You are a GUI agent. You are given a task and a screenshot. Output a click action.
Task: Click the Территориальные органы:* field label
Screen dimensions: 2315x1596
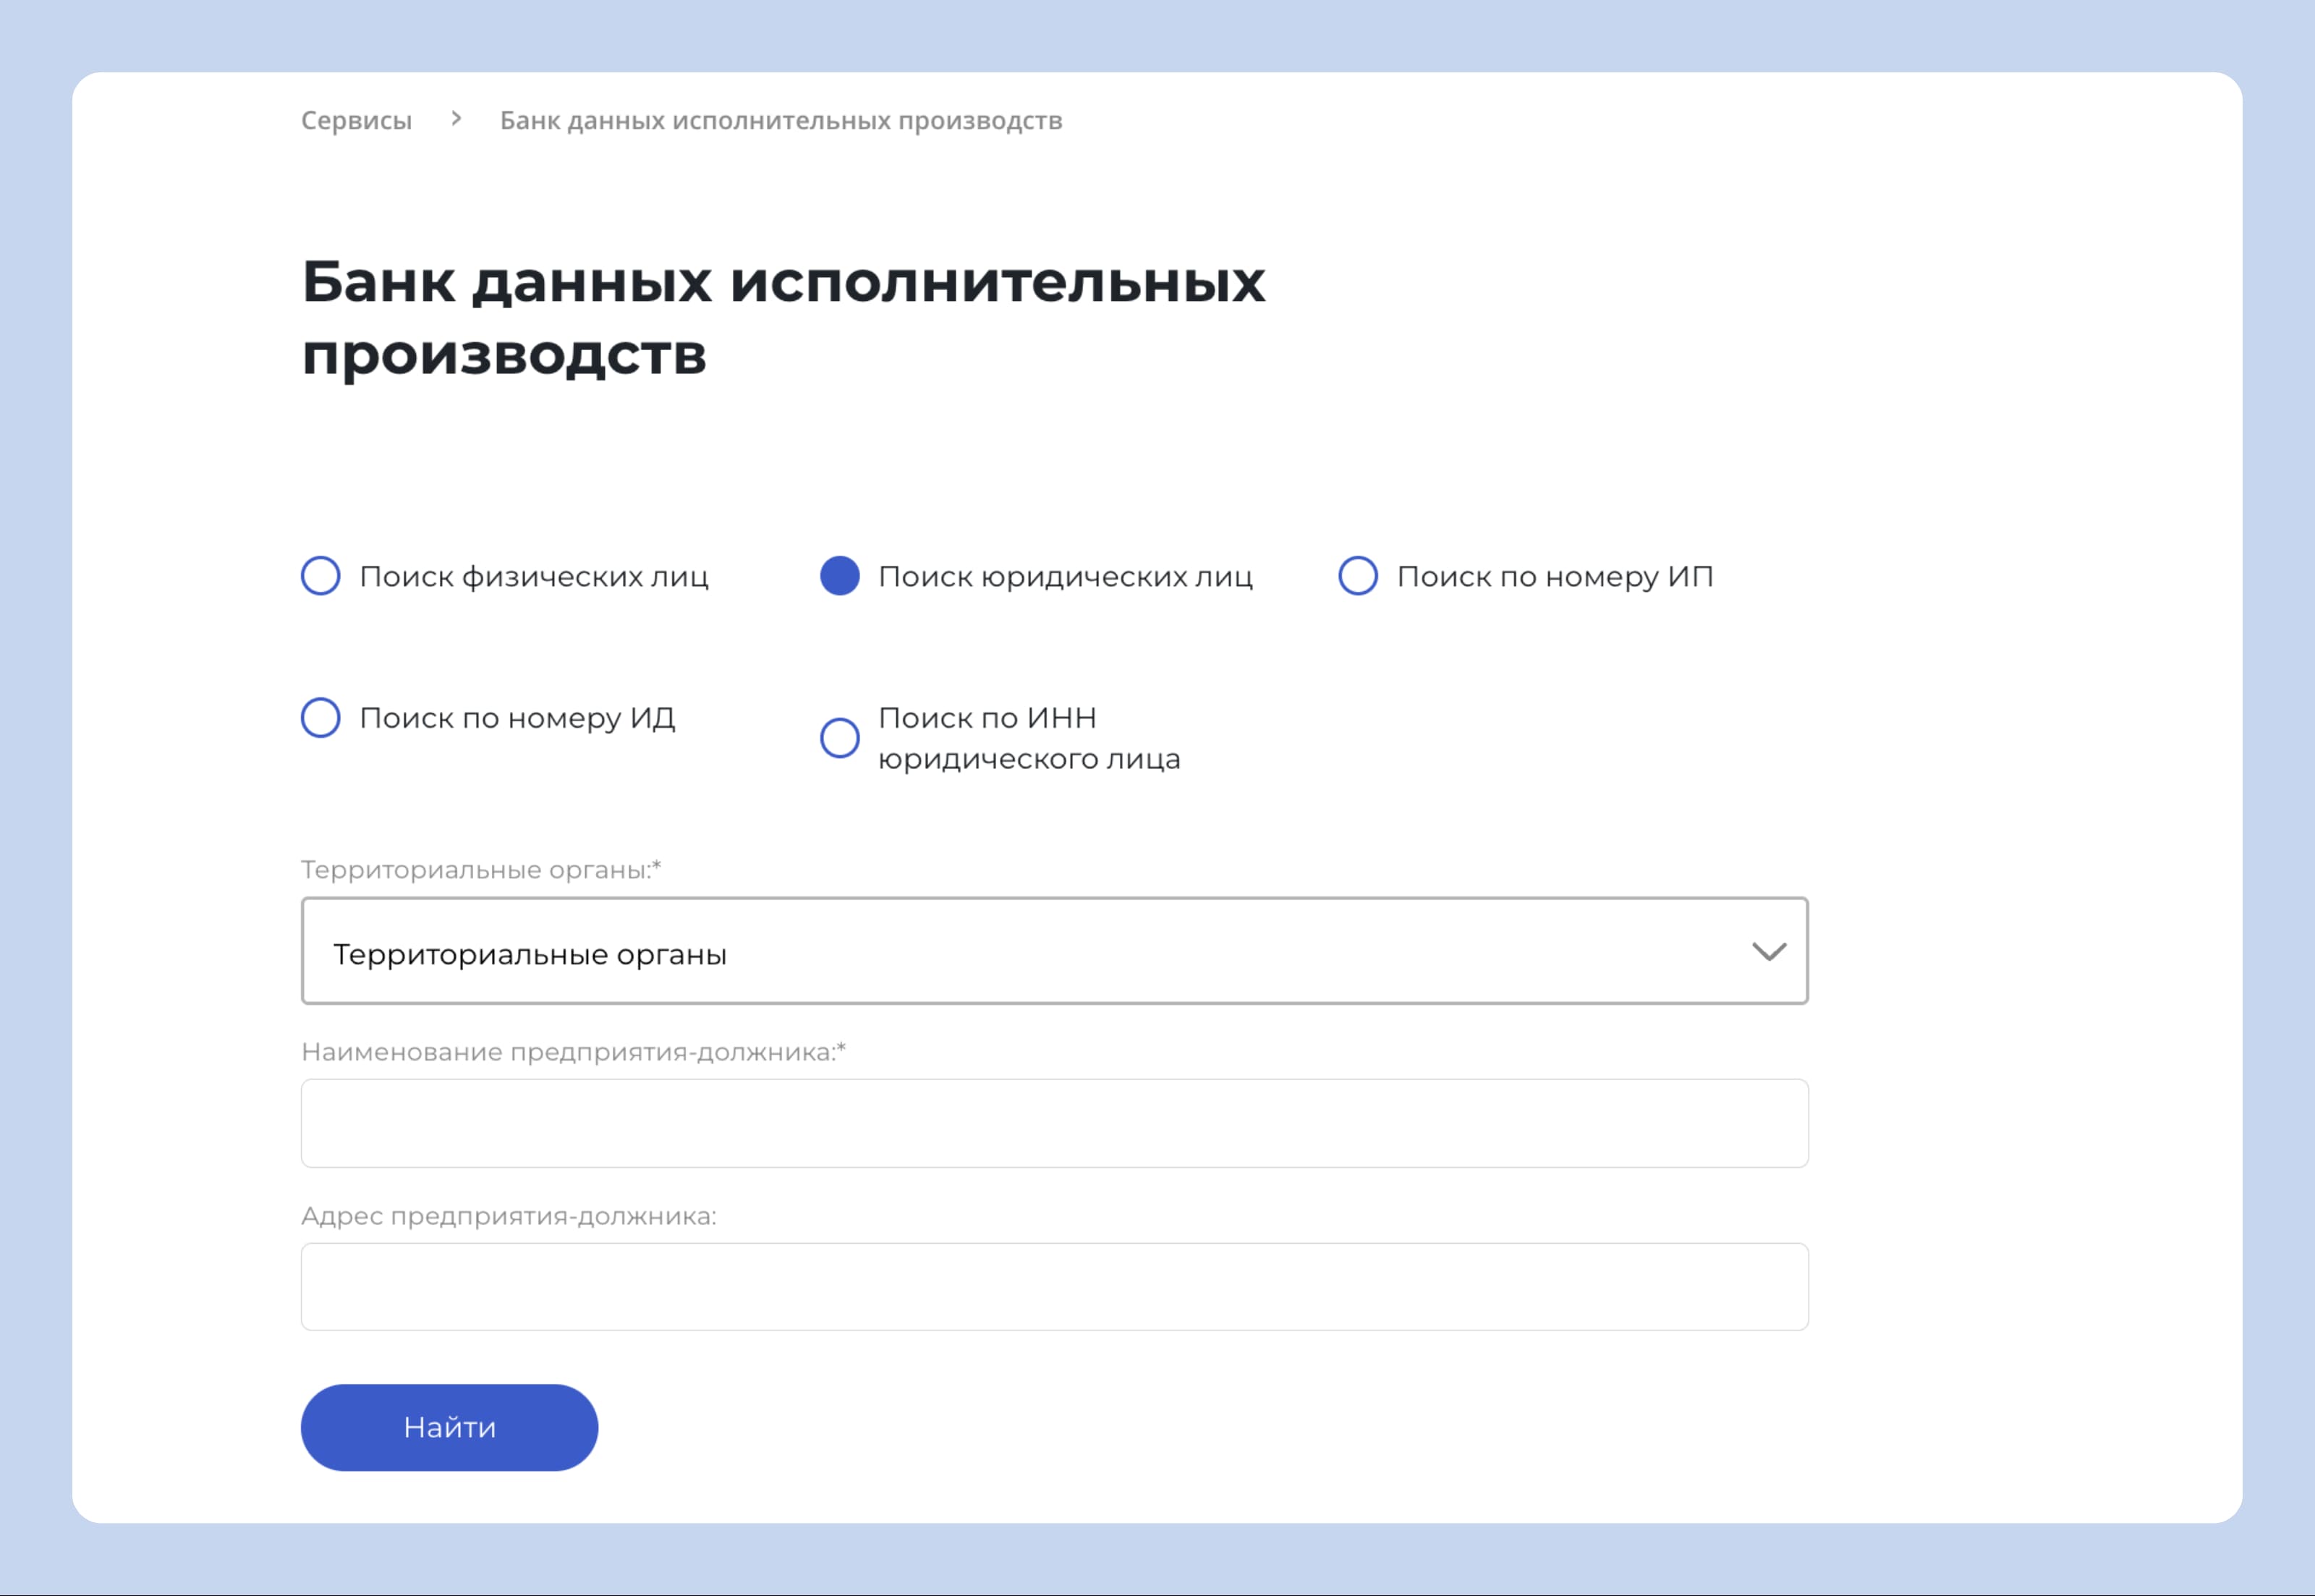481,870
